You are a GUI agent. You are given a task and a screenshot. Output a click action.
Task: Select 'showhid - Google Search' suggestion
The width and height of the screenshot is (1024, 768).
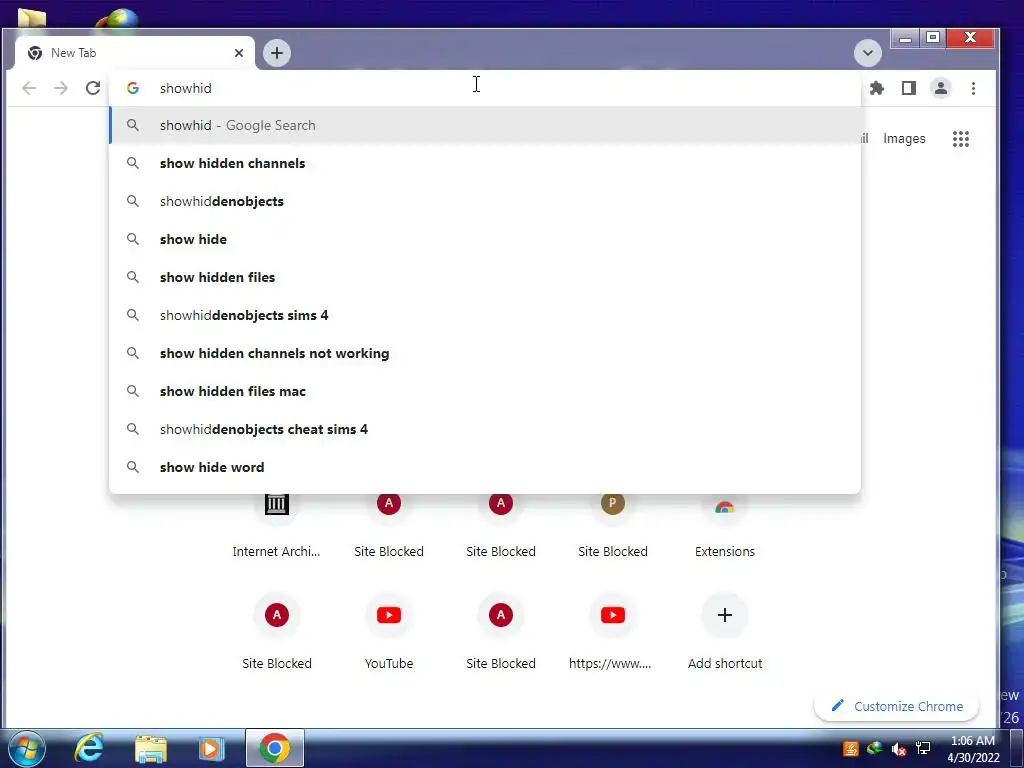pyautogui.click(x=485, y=125)
